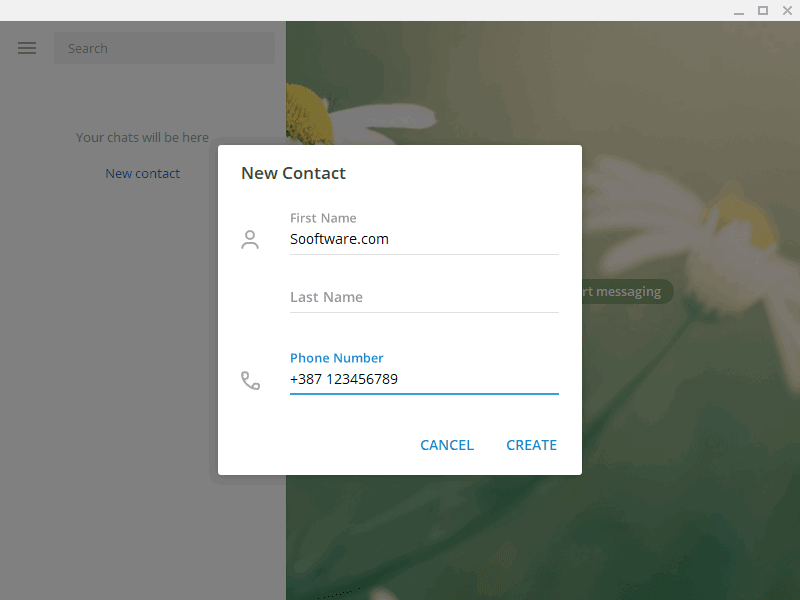Select the Phone Number input
This screenshot has height=600, width=800.
pos(424,379)
